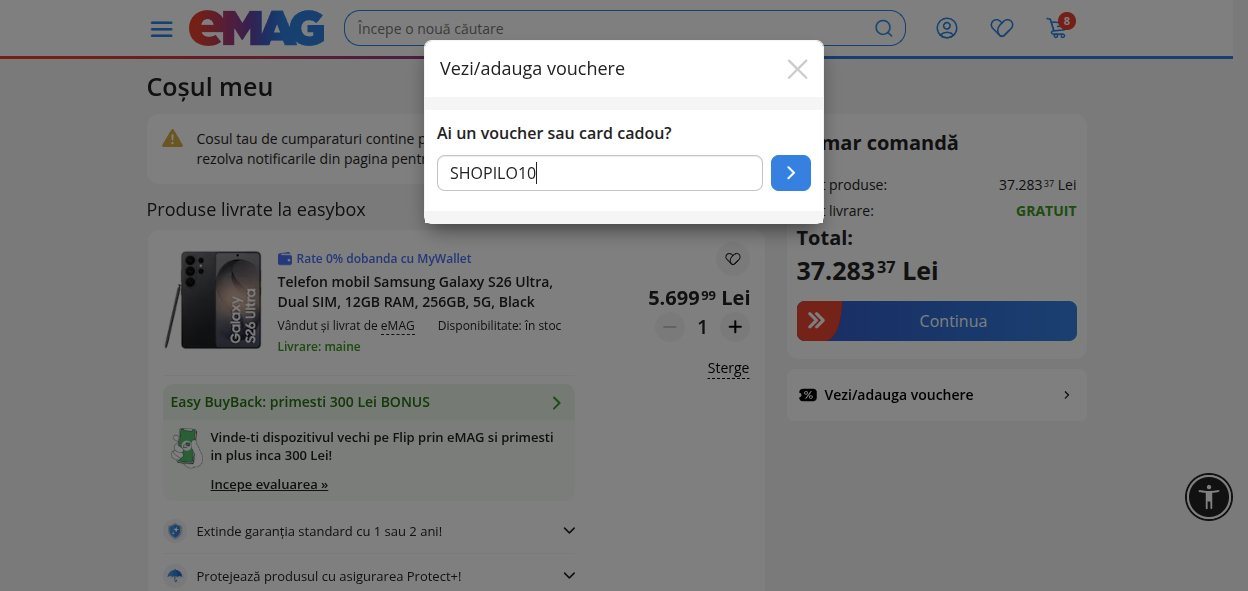The image size is (1248, 591).
Task: Add Galaxy S26 Ultra to favorites
Action: (733, 259)
